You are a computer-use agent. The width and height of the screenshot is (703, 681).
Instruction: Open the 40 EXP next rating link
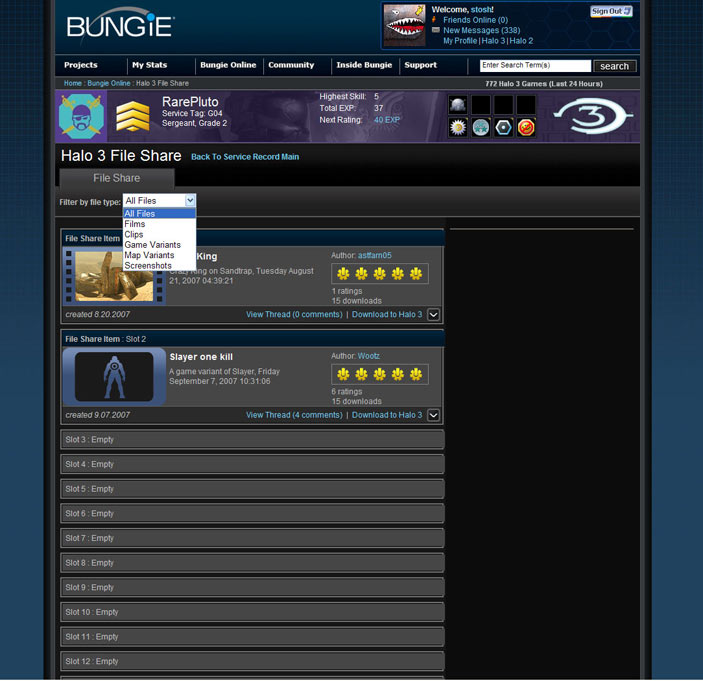(386, 120)
